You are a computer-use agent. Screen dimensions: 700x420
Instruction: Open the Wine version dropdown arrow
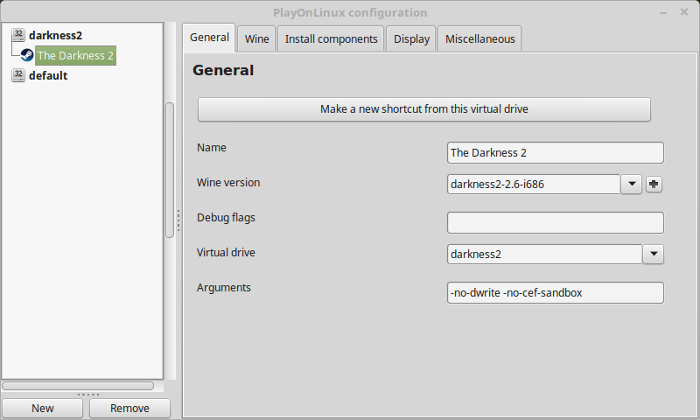631,184
